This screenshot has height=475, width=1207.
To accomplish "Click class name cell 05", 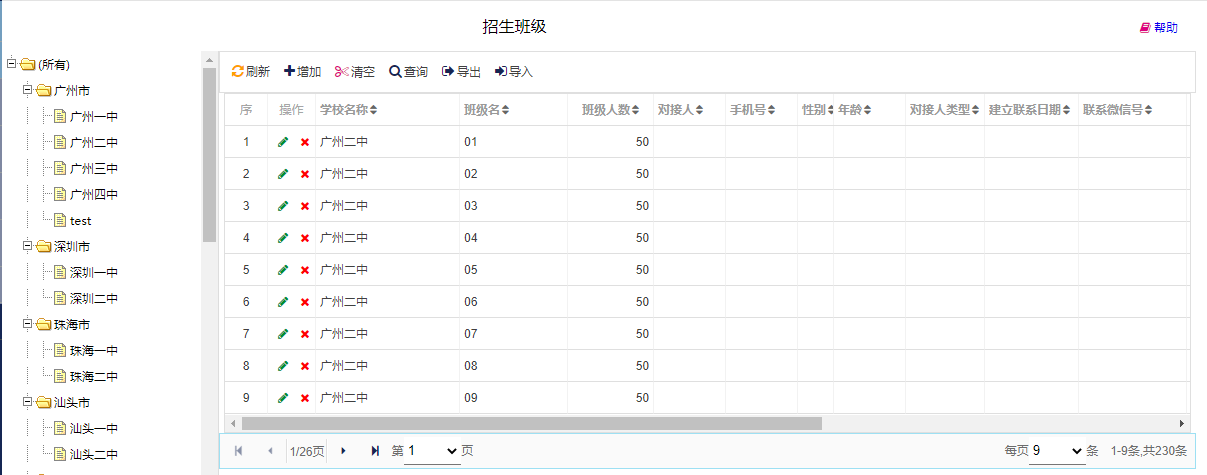I will click(514, 270).
